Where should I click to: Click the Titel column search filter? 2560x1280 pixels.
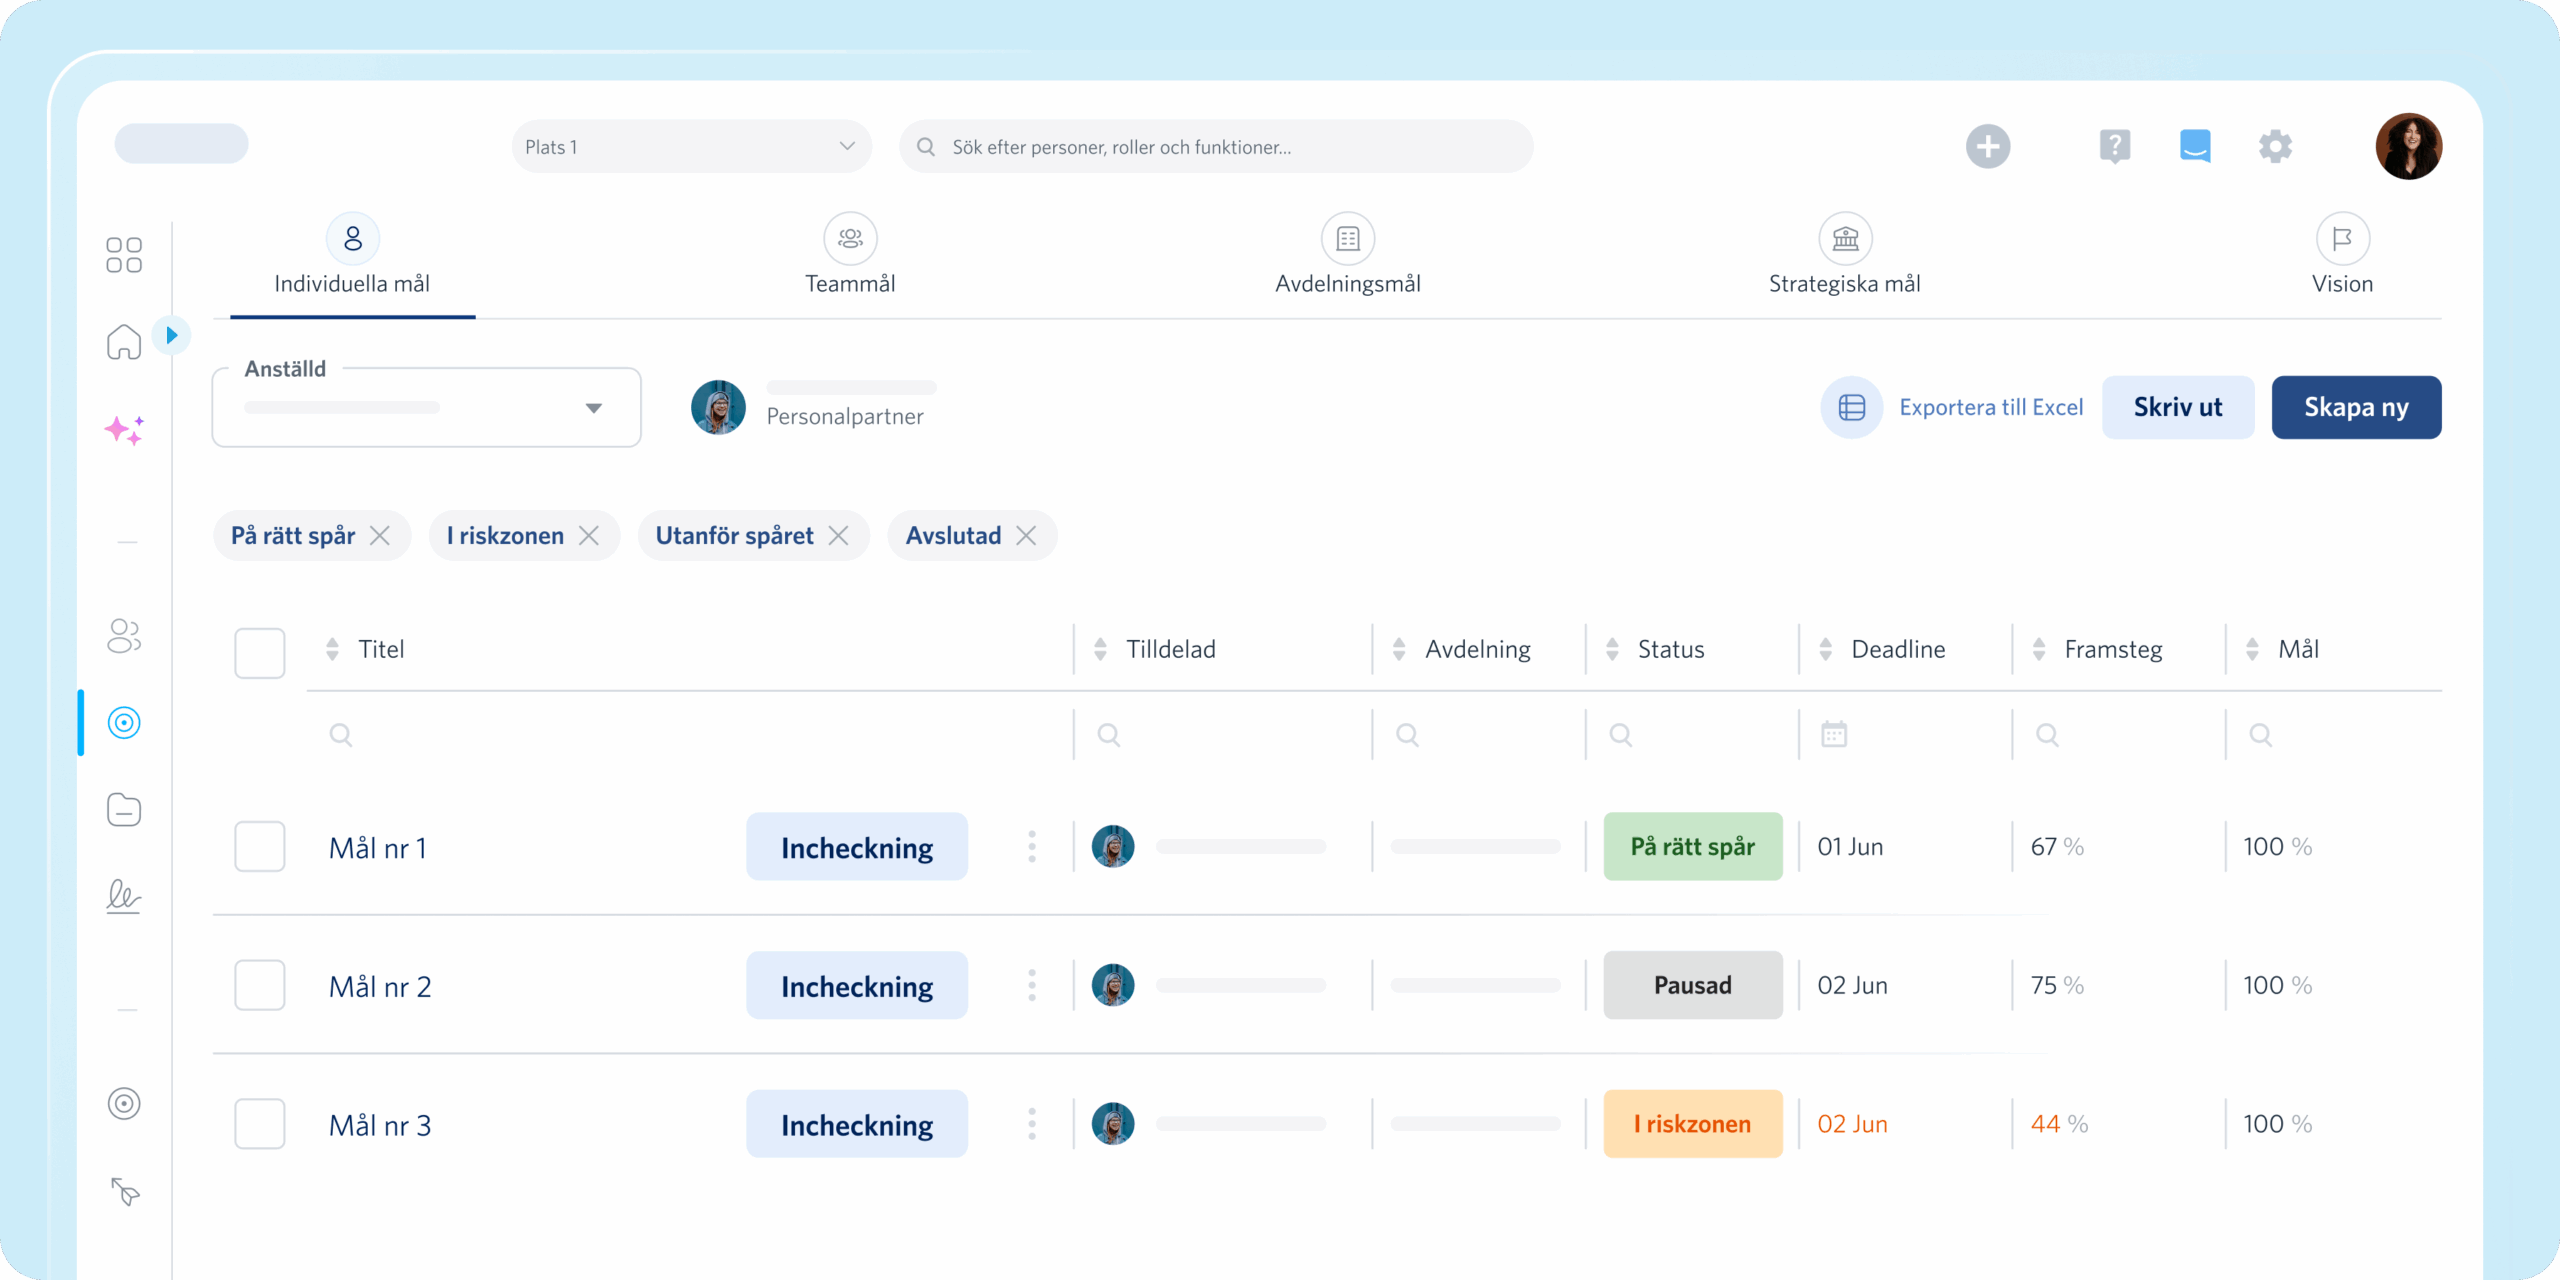341,735
